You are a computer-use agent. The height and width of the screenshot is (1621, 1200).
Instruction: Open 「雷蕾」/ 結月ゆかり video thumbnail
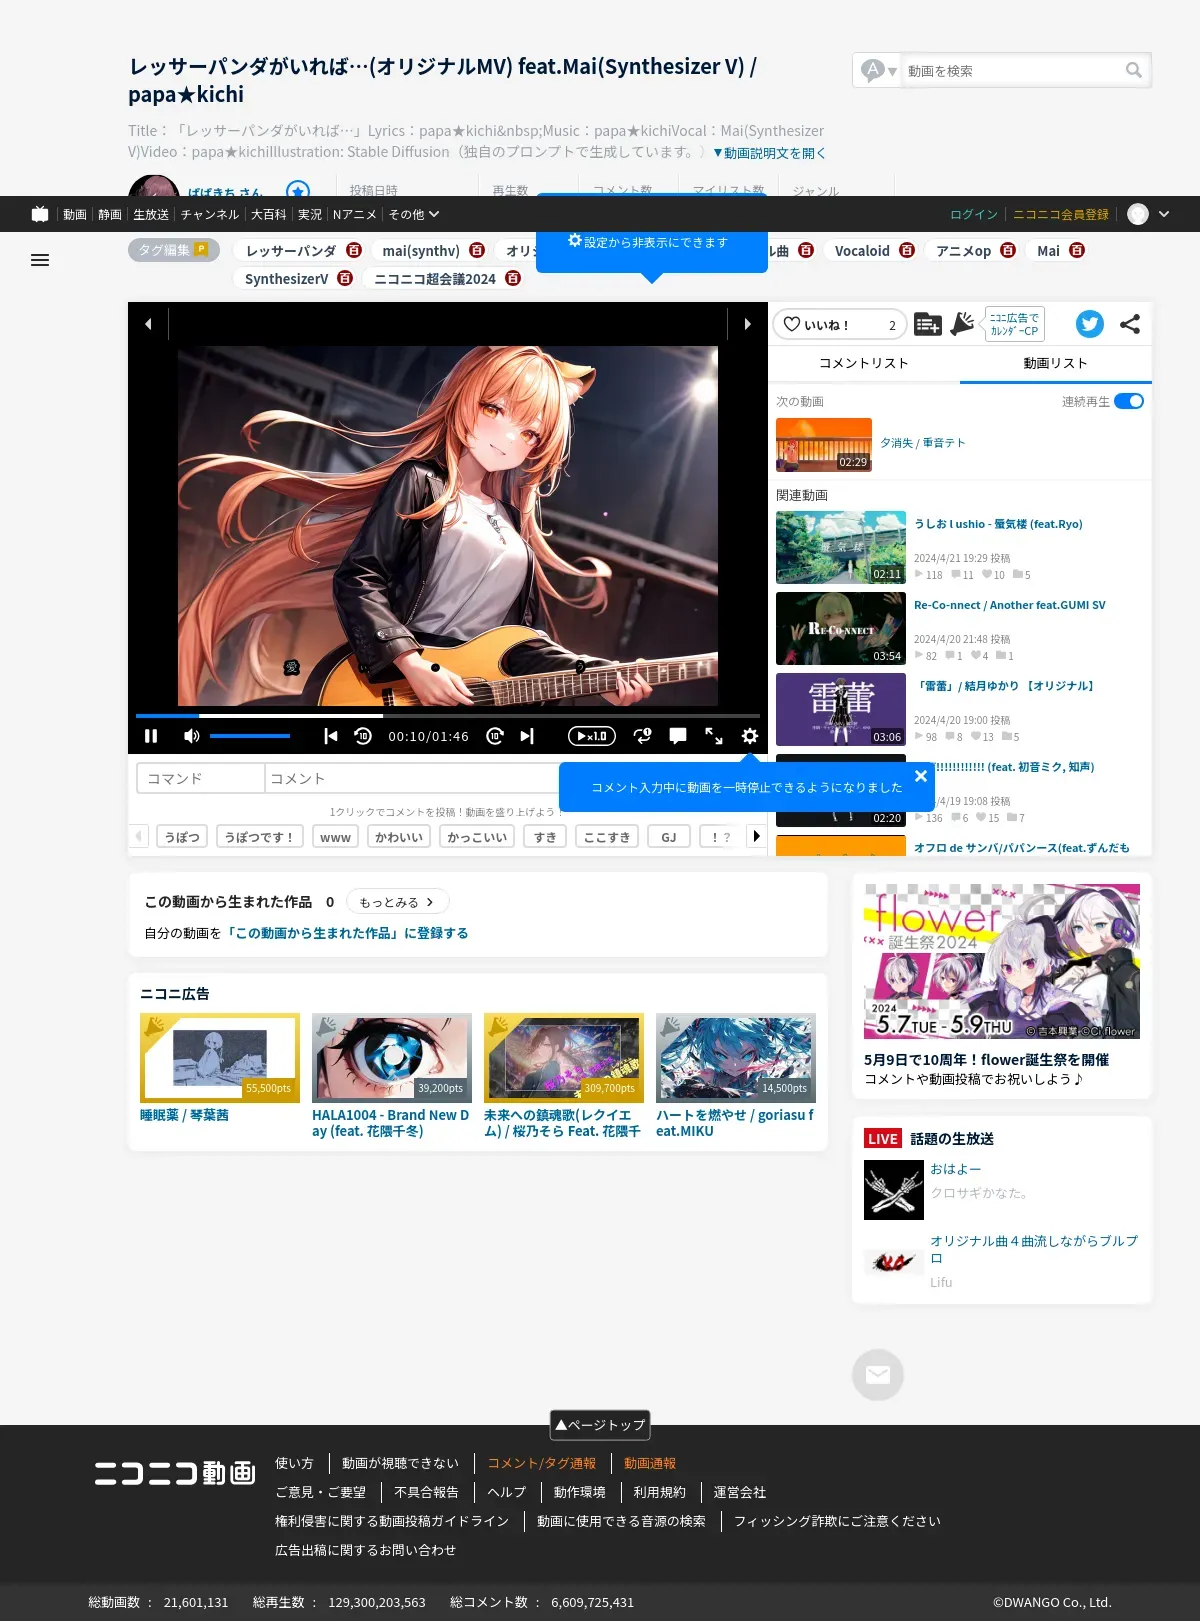click(x=841, y=709)
